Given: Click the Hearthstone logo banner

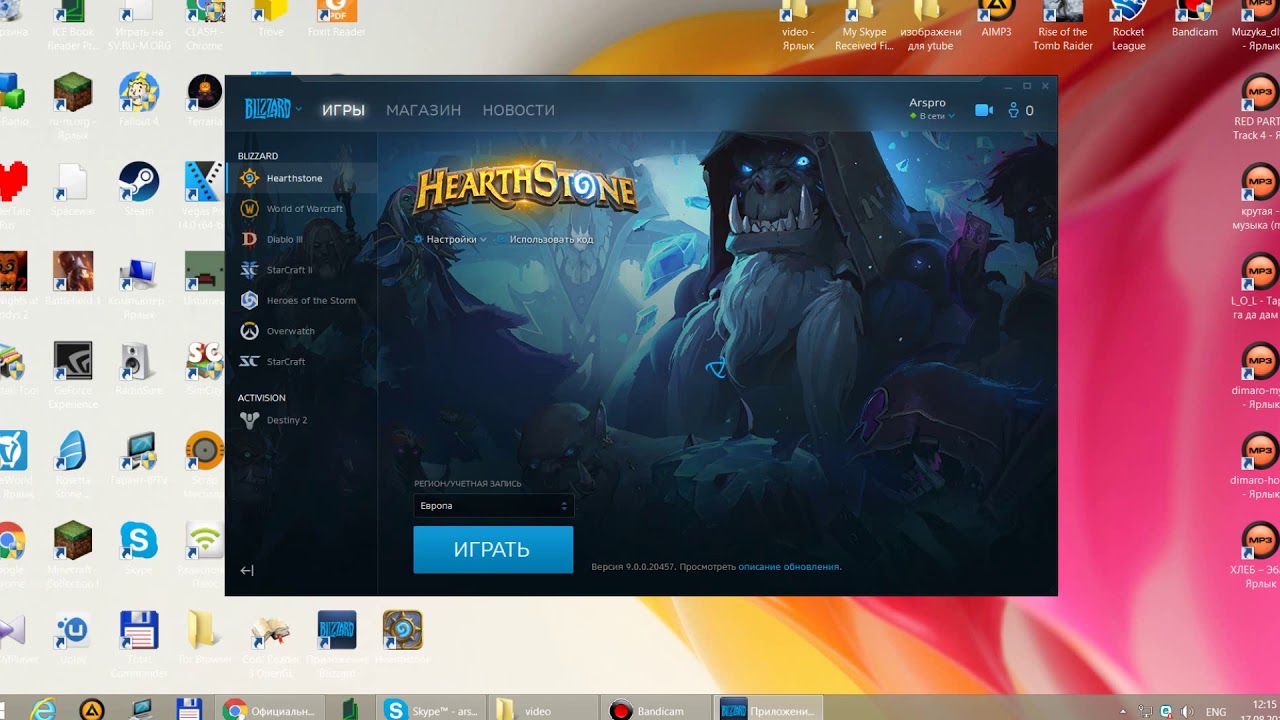Looking at the screenshot, I should [526, 190].
